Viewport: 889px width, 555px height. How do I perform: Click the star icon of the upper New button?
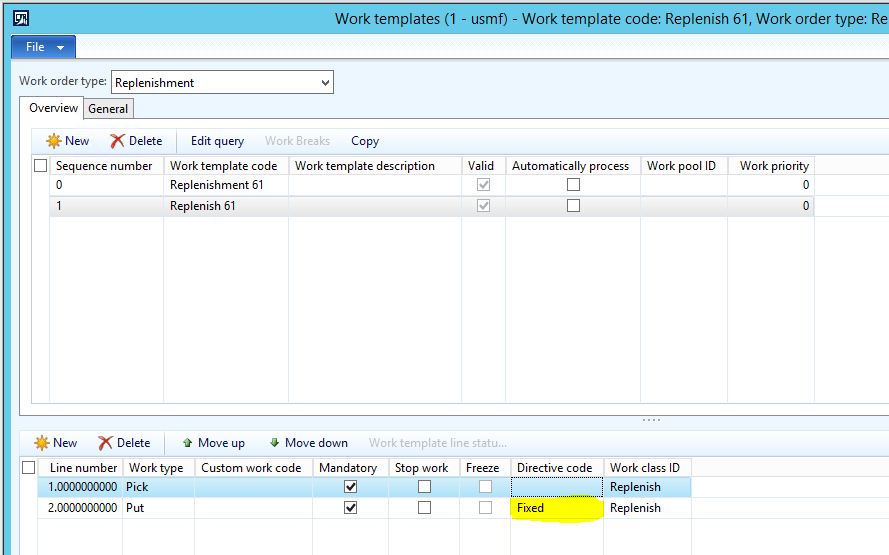tap(54, 141)
